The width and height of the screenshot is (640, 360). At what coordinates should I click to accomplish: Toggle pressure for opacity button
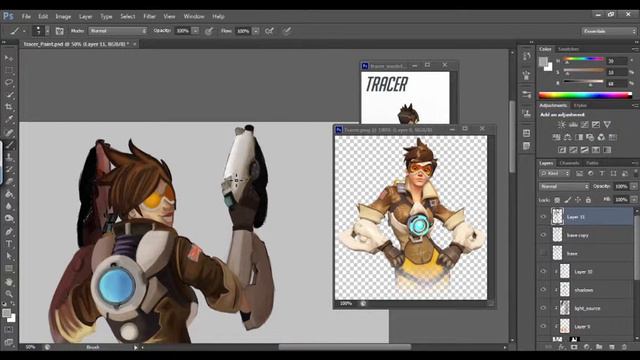(x=209, y=31)
